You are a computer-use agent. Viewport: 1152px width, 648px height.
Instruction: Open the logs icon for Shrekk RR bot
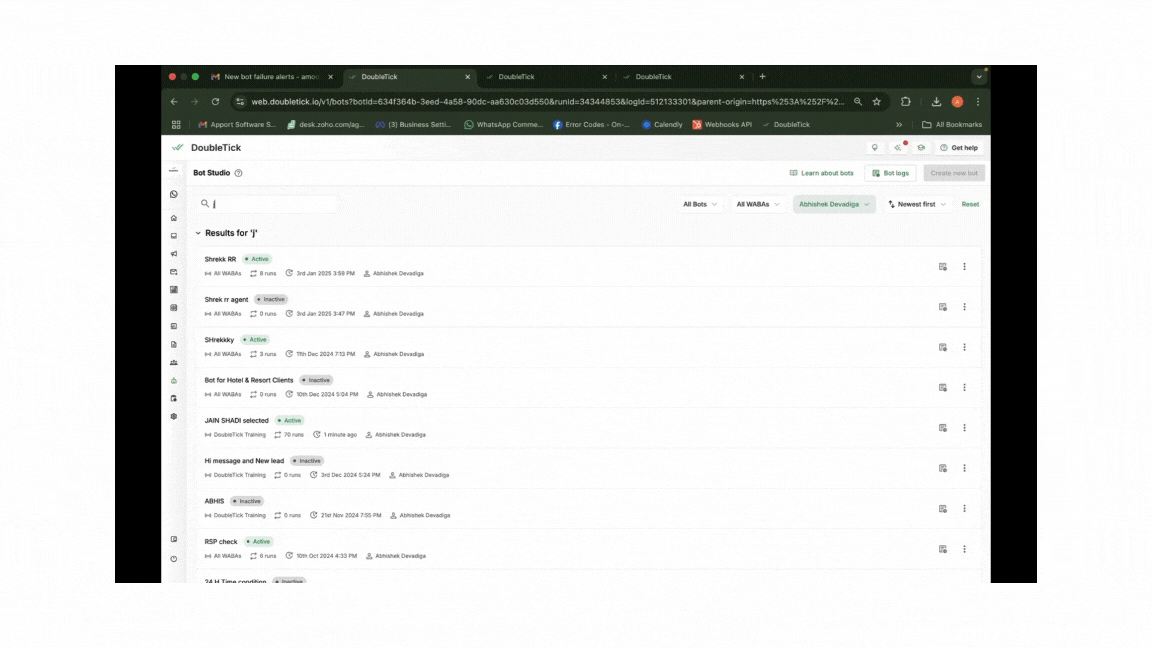(x=942, y=267)
